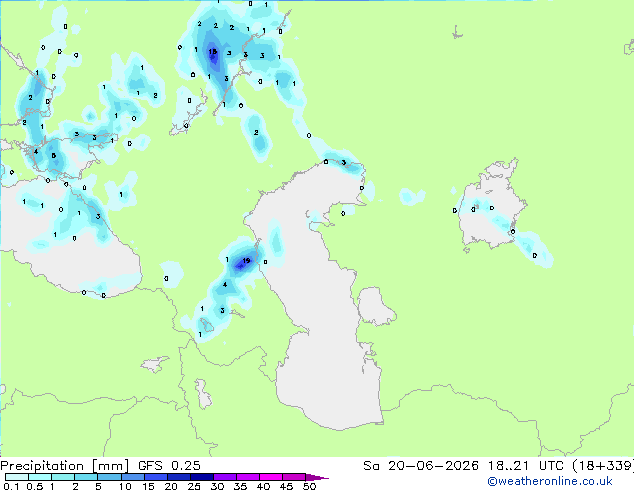Screen dimensions: 634x490
Task: Click the legend label '0.1'
Action: coord(11,486)
